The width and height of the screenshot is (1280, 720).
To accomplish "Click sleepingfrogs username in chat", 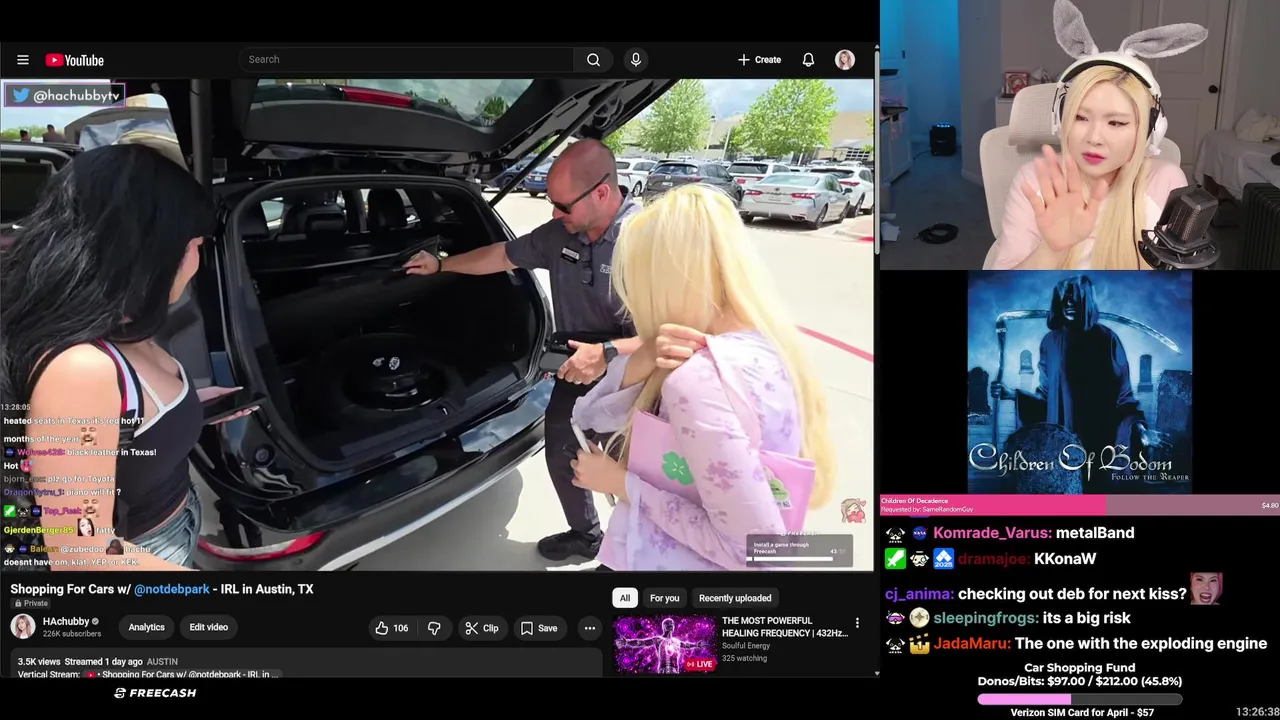I will pyautogui.click(x=986, y=619).
